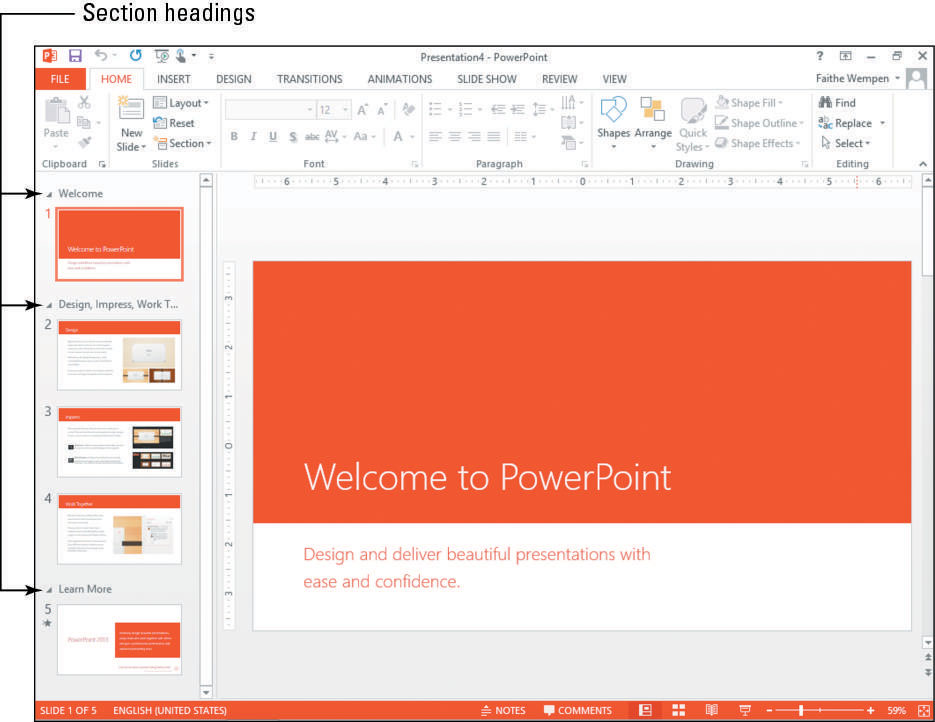Click the New Slide icon
This screenshot has height=722, width=935.
click(x=131, y=125)
